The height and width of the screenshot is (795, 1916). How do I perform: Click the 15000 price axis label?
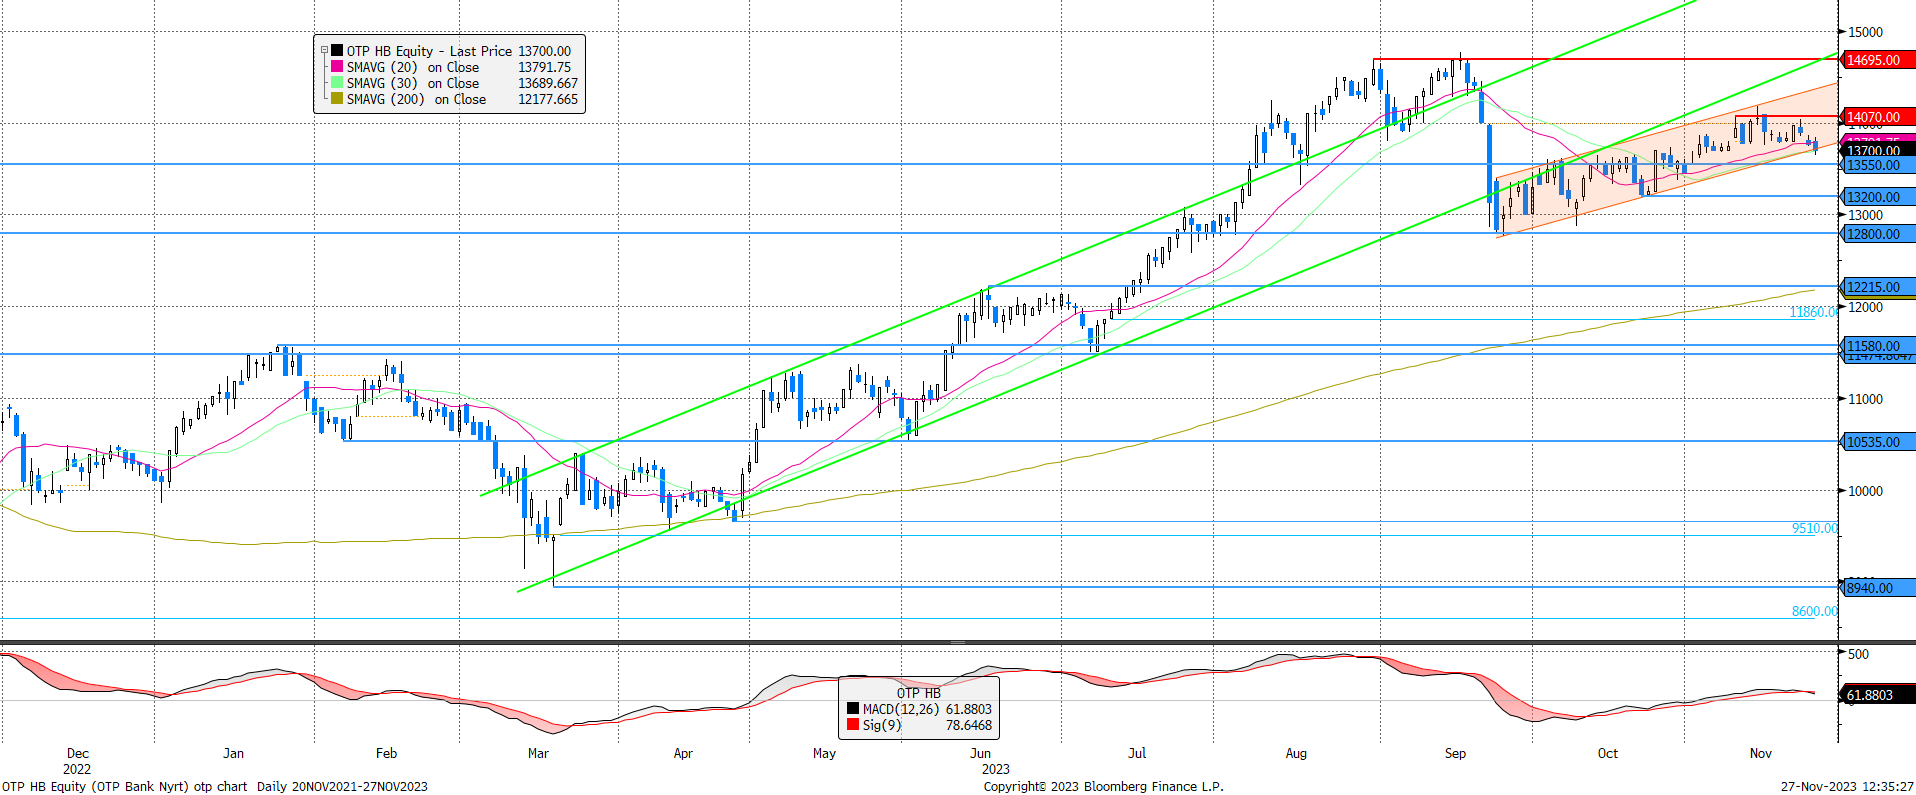tap(1865, 32)
